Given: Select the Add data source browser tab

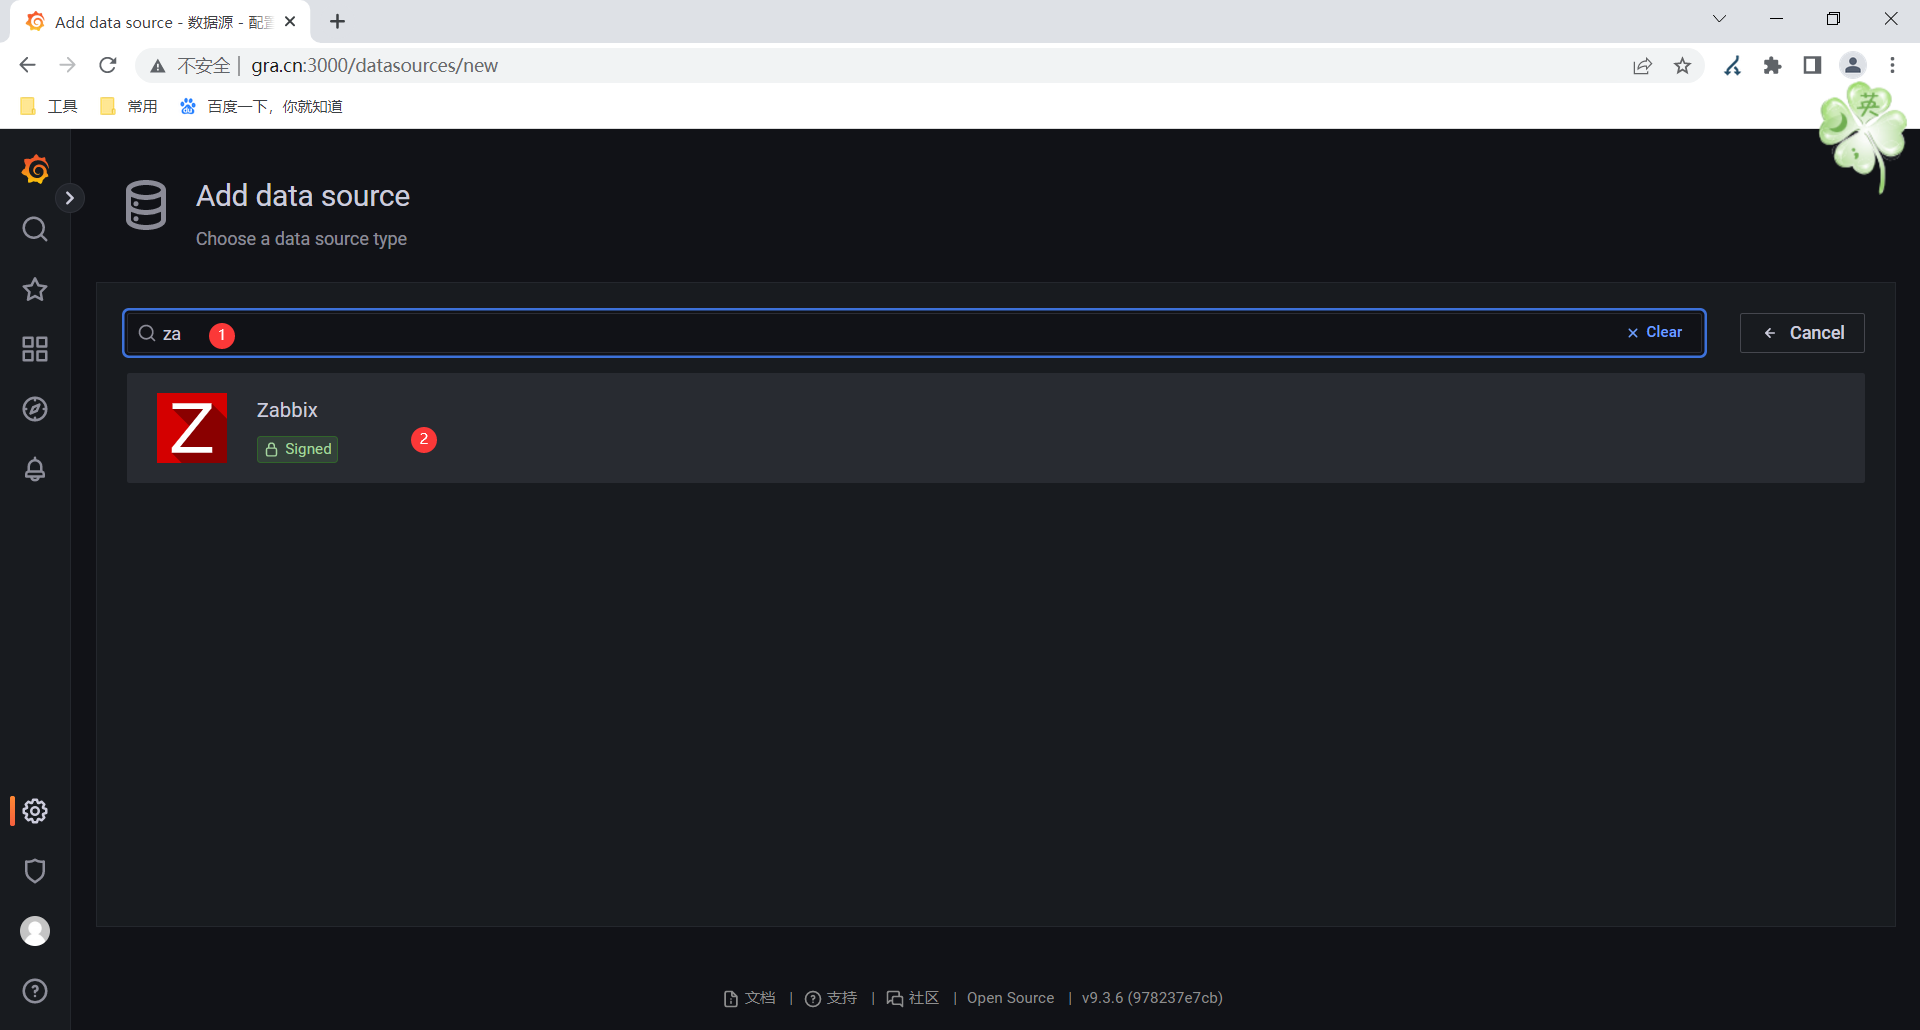Looking at the screenshot, I should point(160,22).
